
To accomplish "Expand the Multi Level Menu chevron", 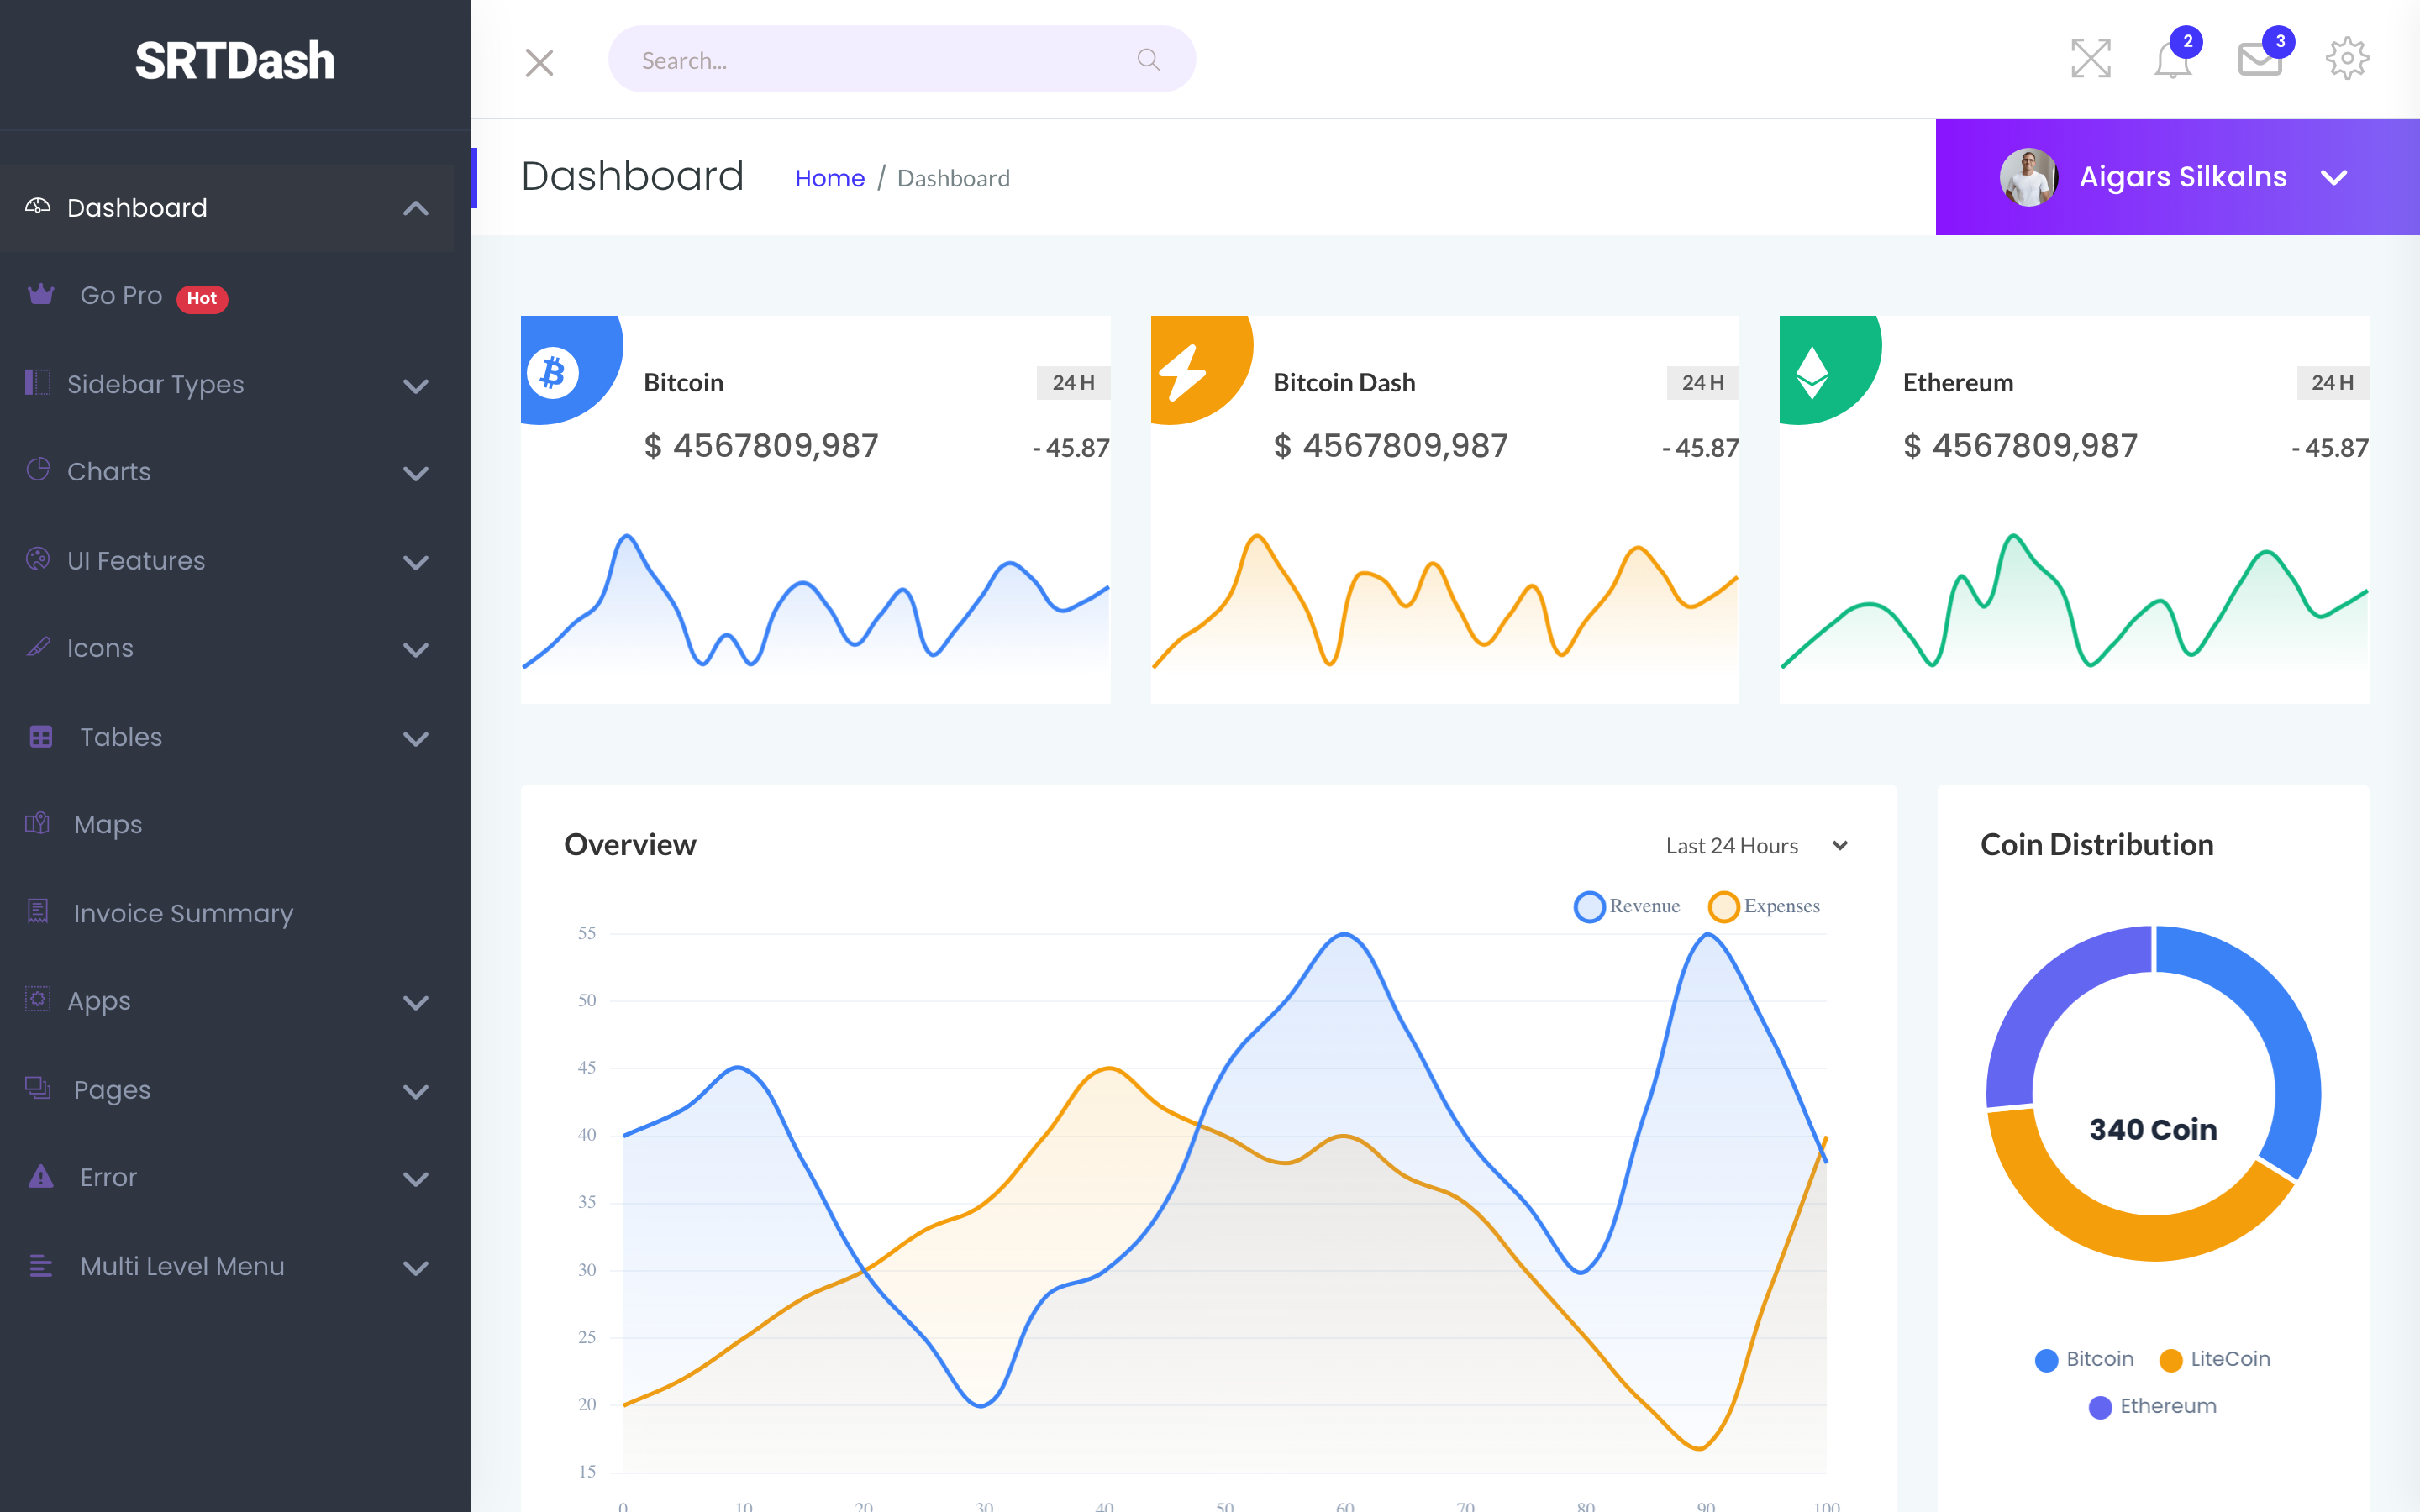I will [416, 1268].
